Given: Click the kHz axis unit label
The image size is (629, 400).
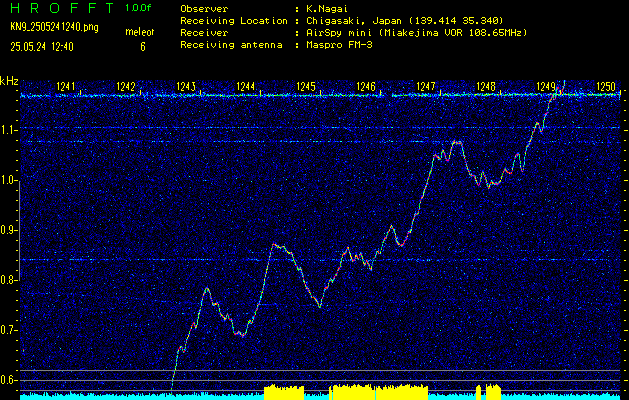Looking at the screenshot, I should (9, 81).
